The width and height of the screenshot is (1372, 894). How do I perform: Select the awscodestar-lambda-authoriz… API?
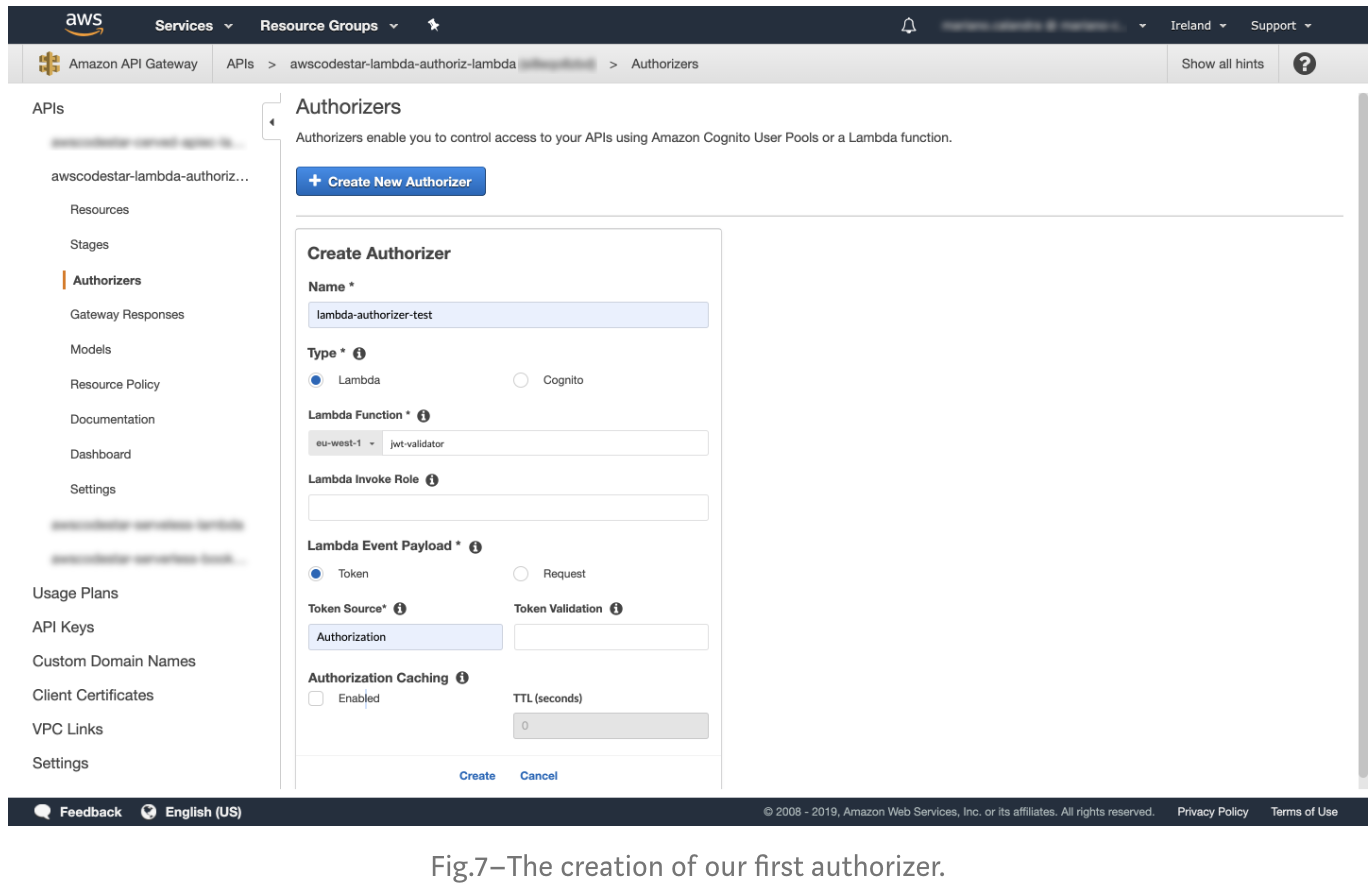click(150, 176)
